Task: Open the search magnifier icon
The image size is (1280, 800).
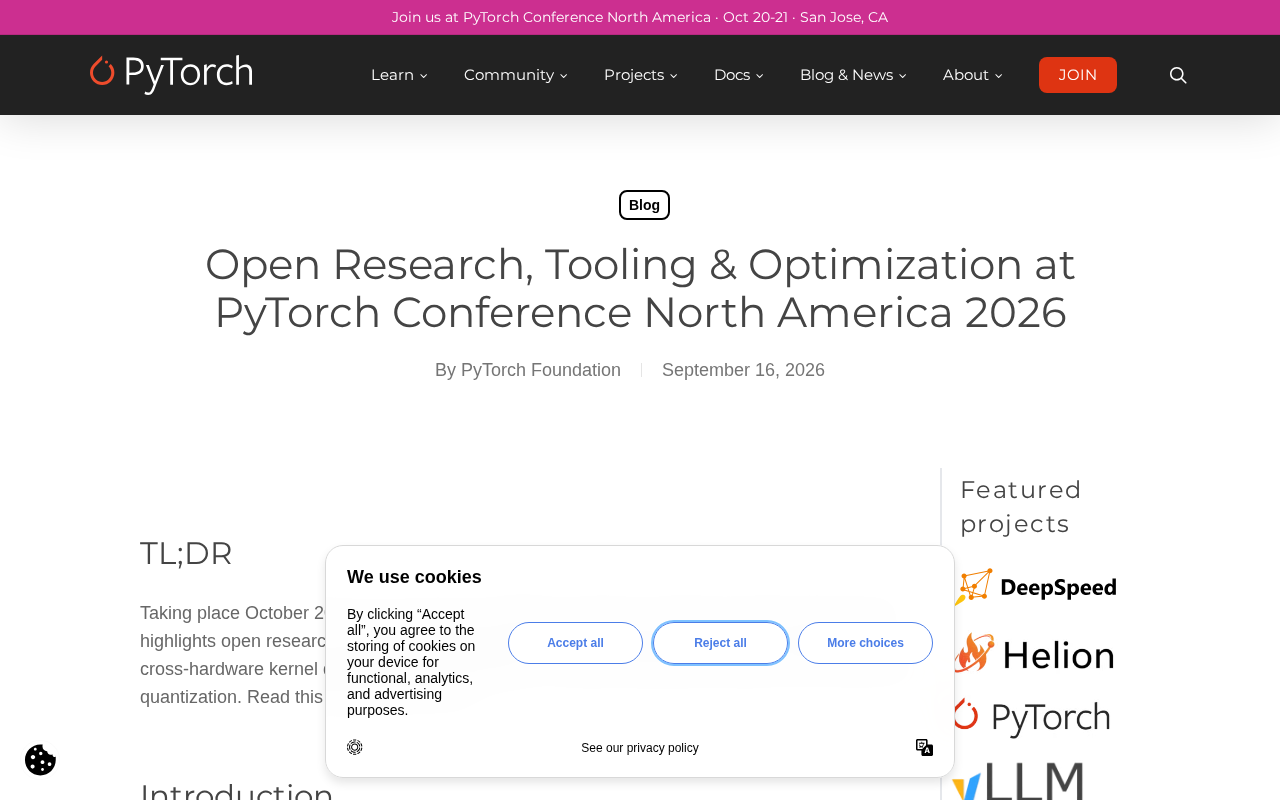Action: coord(1178,75)
